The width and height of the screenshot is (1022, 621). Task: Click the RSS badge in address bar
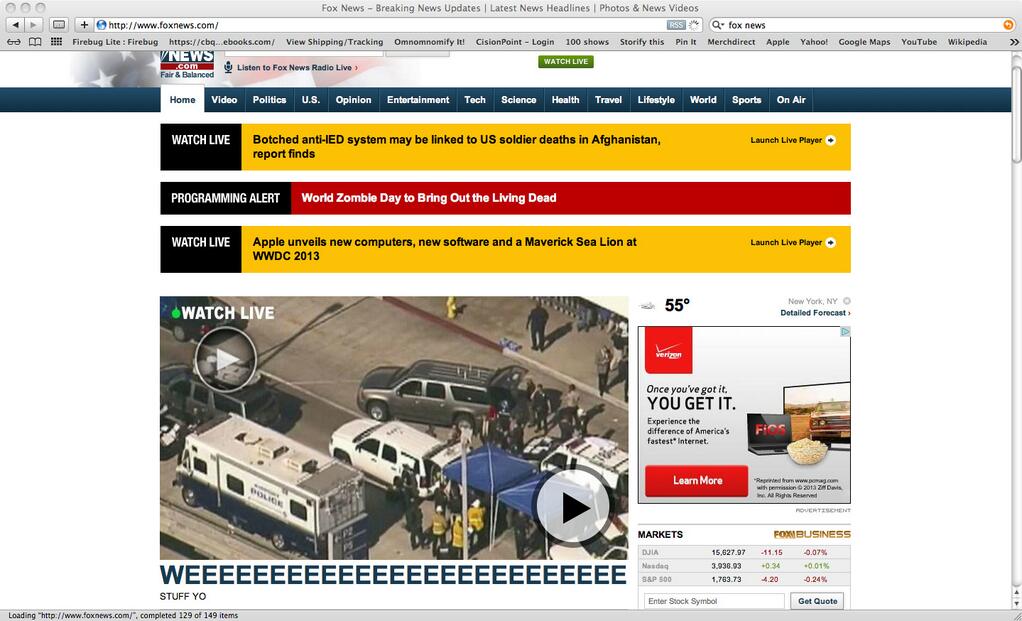click(676, 25)
